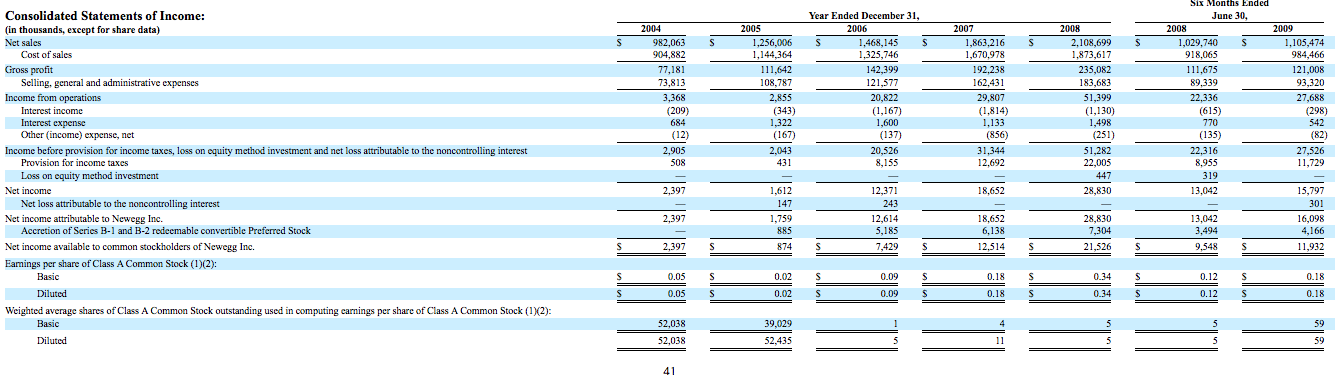Select the 2005 column header

click(x=751, y=30)
